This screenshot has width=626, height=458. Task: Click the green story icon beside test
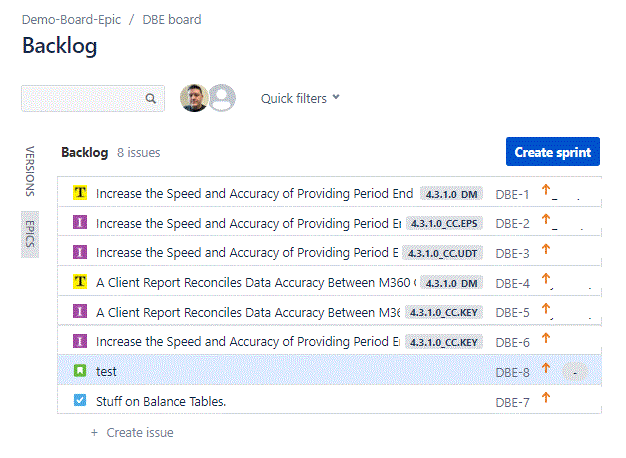point(80,371)
